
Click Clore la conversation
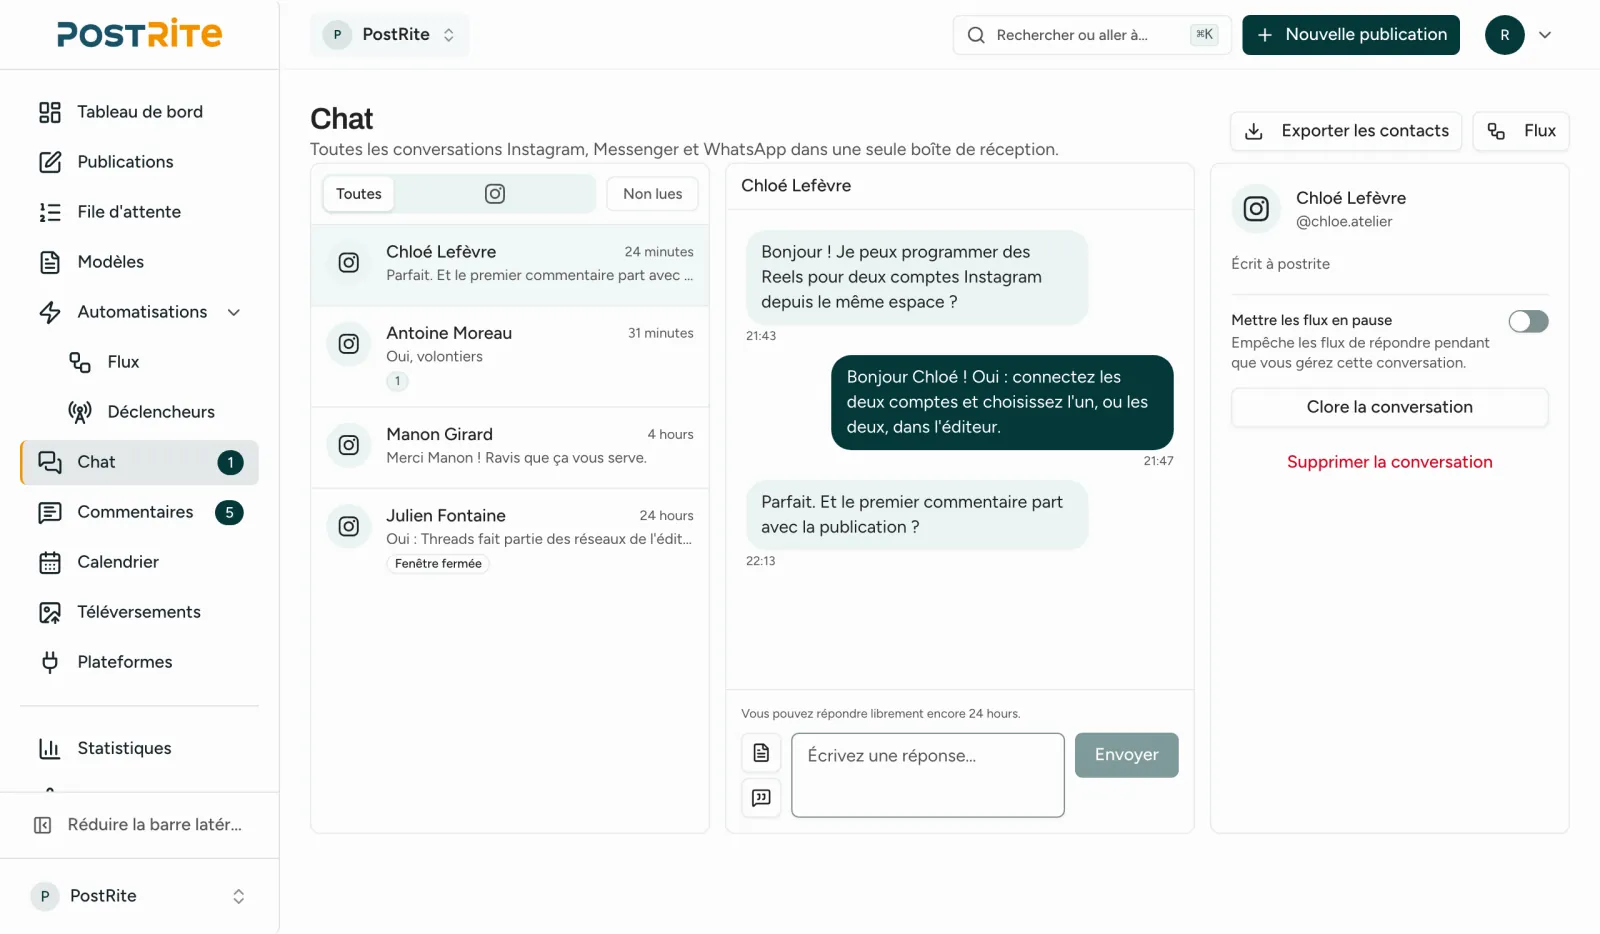point(1390,407)
